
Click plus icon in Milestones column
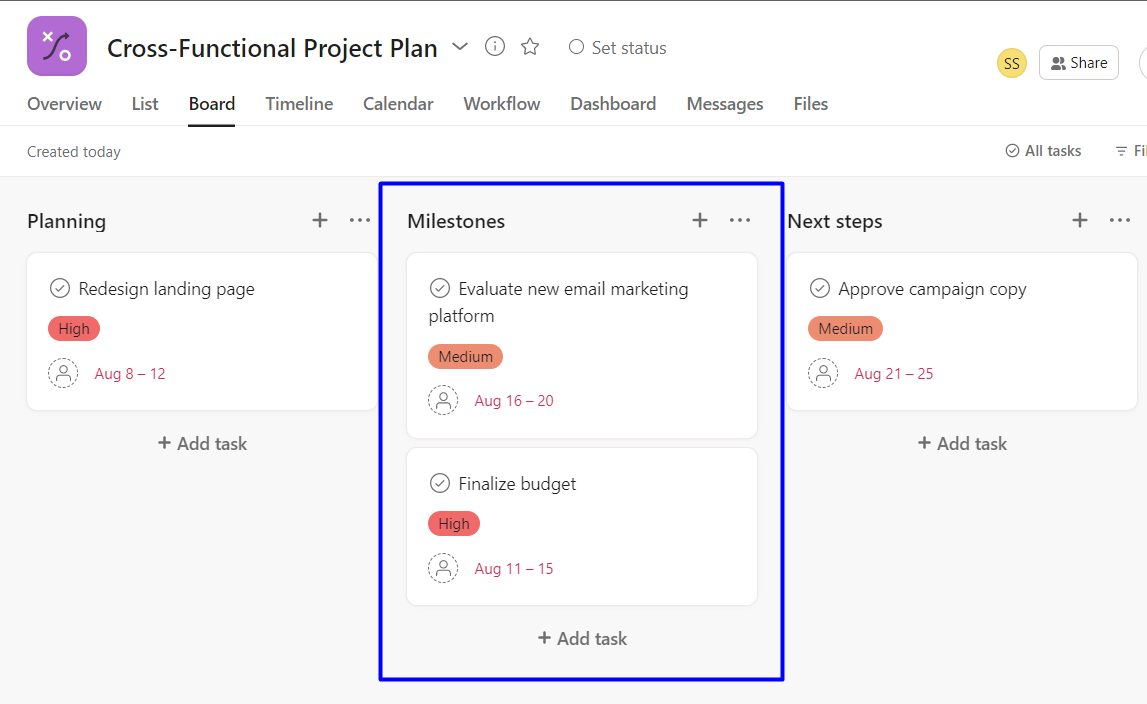(700, 220)
